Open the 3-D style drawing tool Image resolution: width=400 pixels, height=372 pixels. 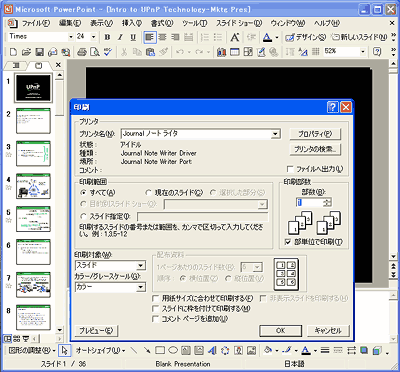(377, 350)
